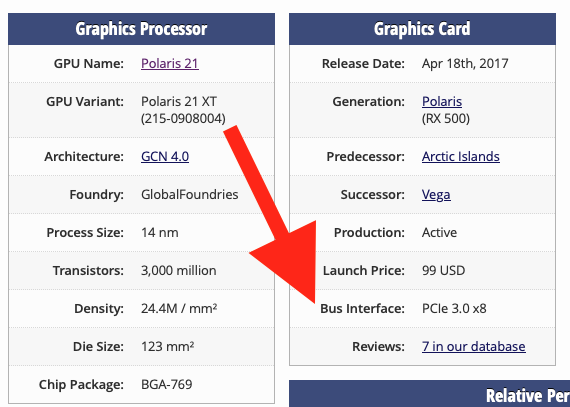Click the Graphics Card section header
Screen dimensions: 570x407
point(422,29)
